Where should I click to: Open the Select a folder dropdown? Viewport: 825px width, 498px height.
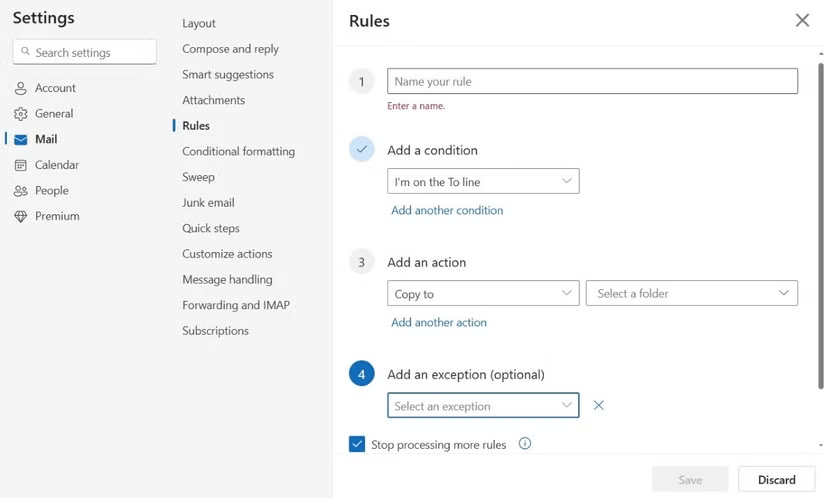[x=691, y=293]
